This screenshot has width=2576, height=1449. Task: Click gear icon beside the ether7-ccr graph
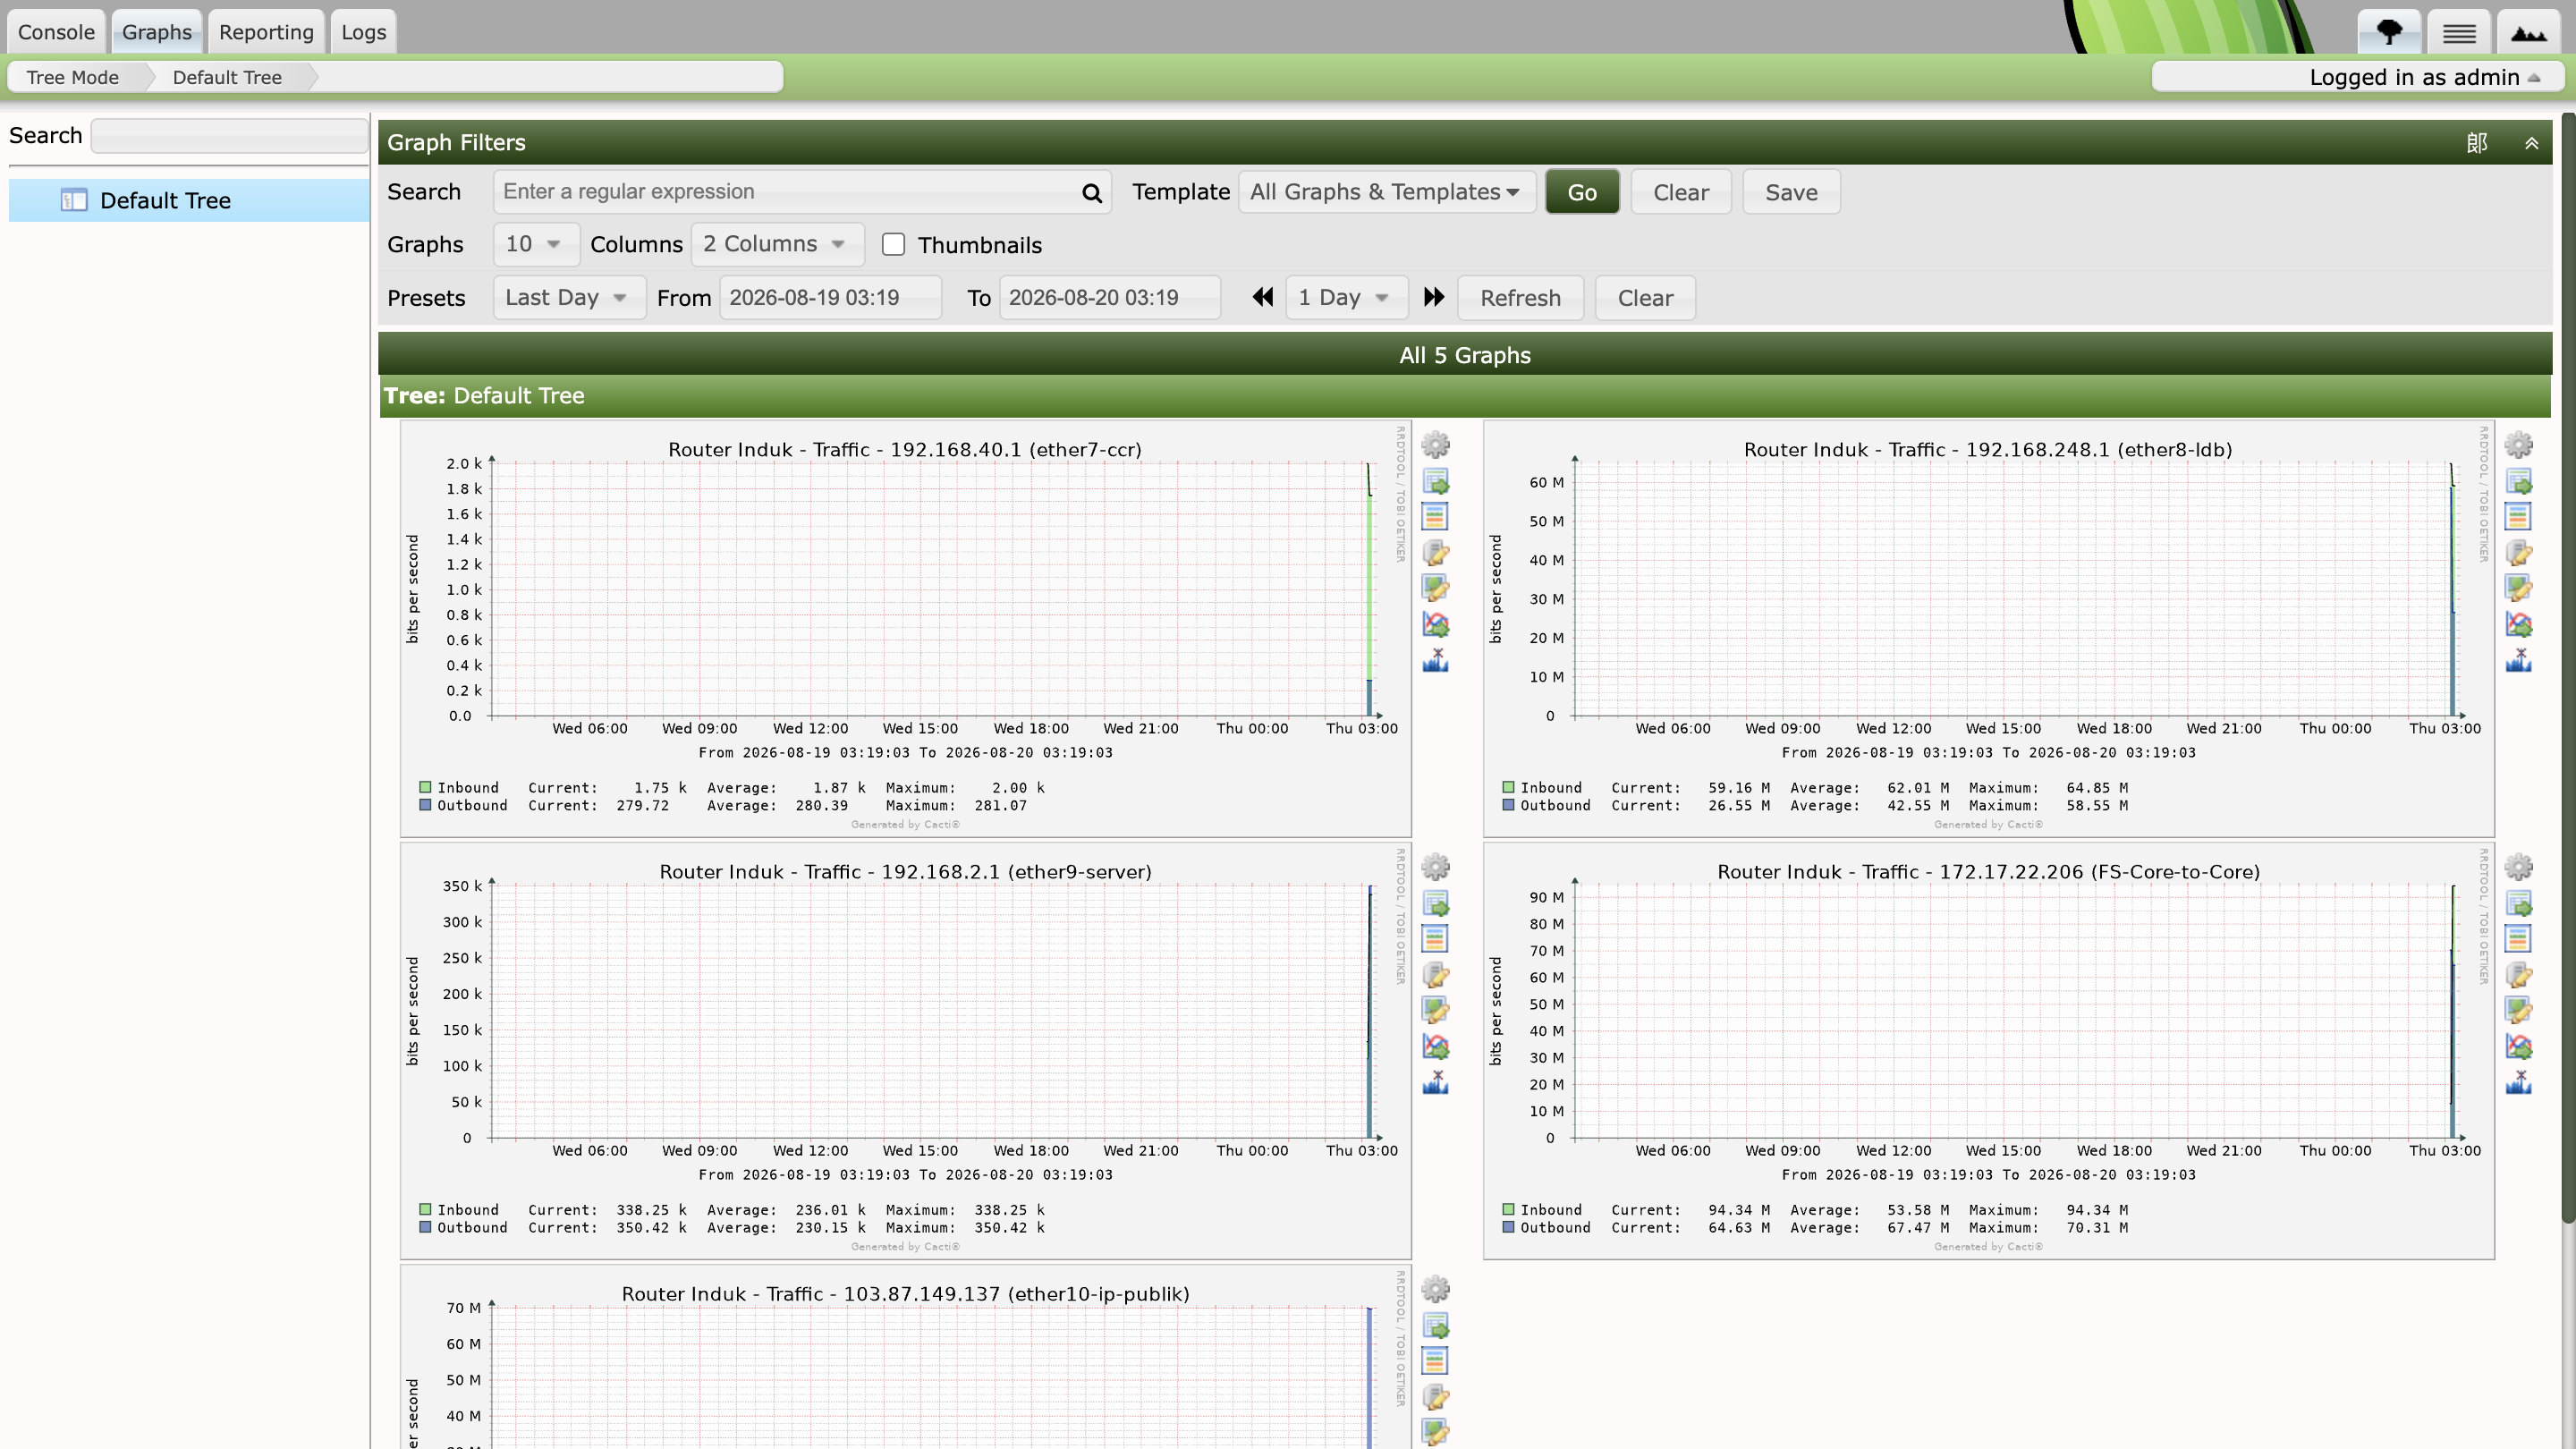1435,445
